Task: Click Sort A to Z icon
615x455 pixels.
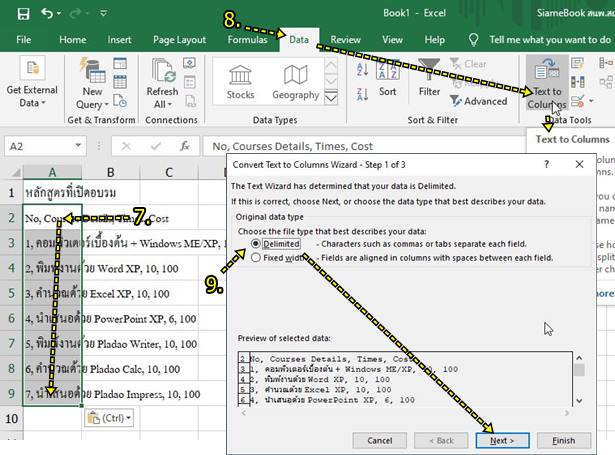Action: point(362,69)
